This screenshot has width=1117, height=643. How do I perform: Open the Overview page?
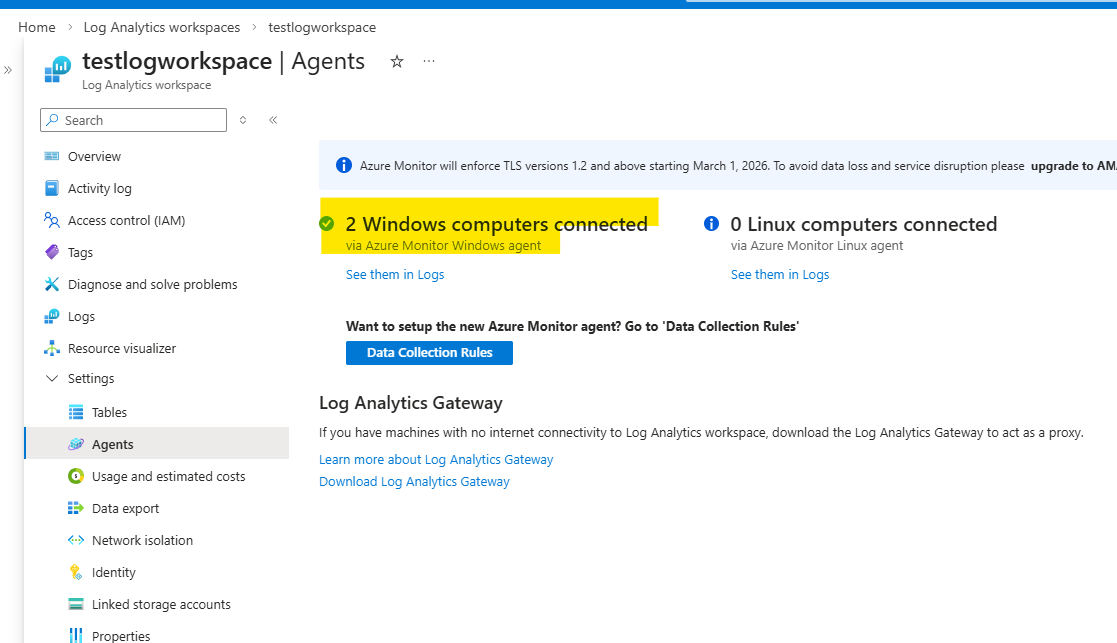(x=94, y=157)
